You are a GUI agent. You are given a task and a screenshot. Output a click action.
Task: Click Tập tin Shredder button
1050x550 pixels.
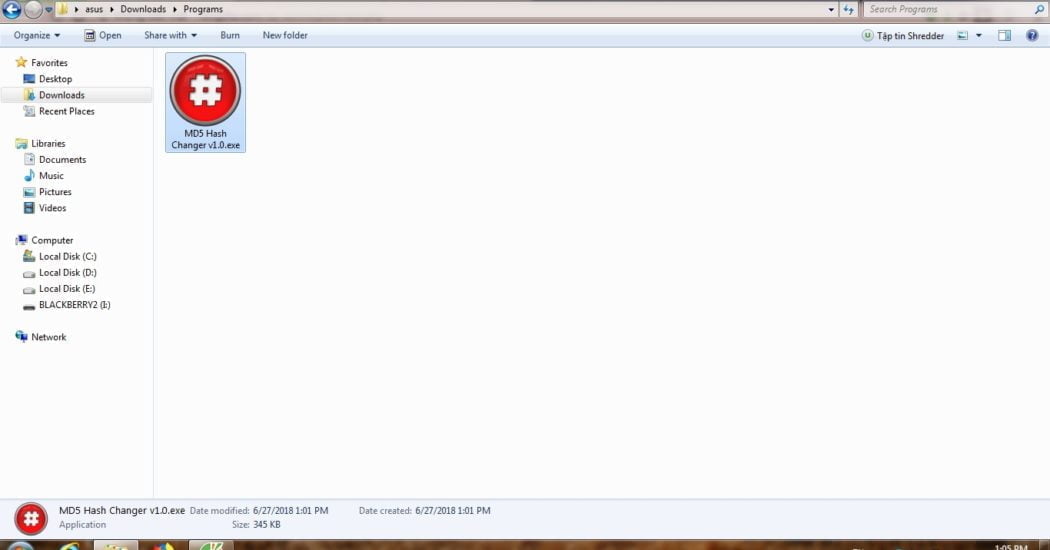pos(903,36)
